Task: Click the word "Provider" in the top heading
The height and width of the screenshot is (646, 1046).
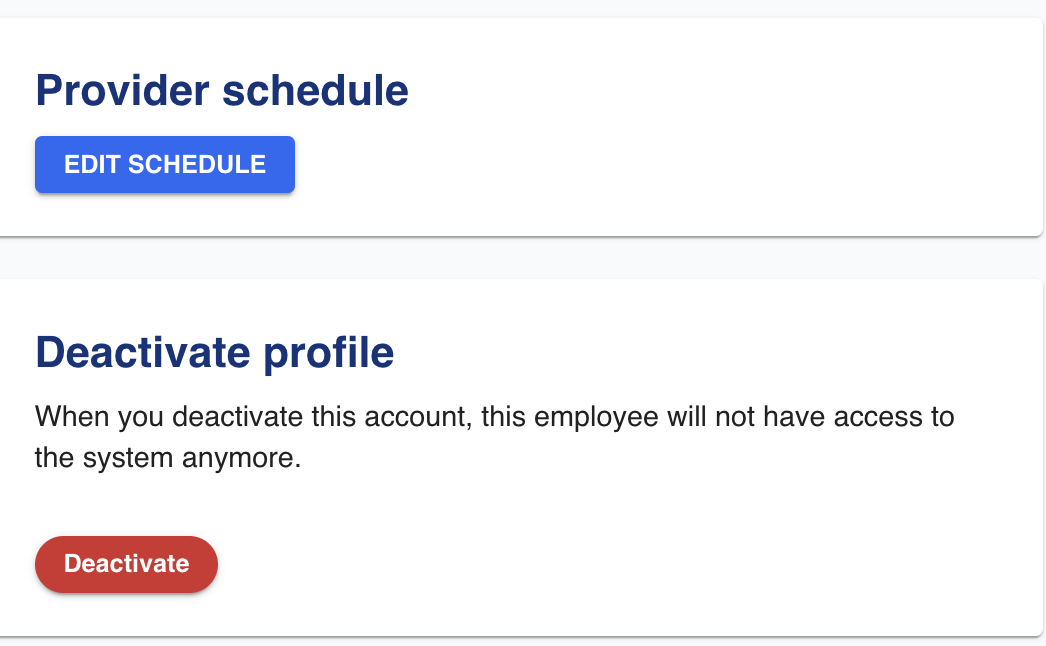Action: (123, 91)
